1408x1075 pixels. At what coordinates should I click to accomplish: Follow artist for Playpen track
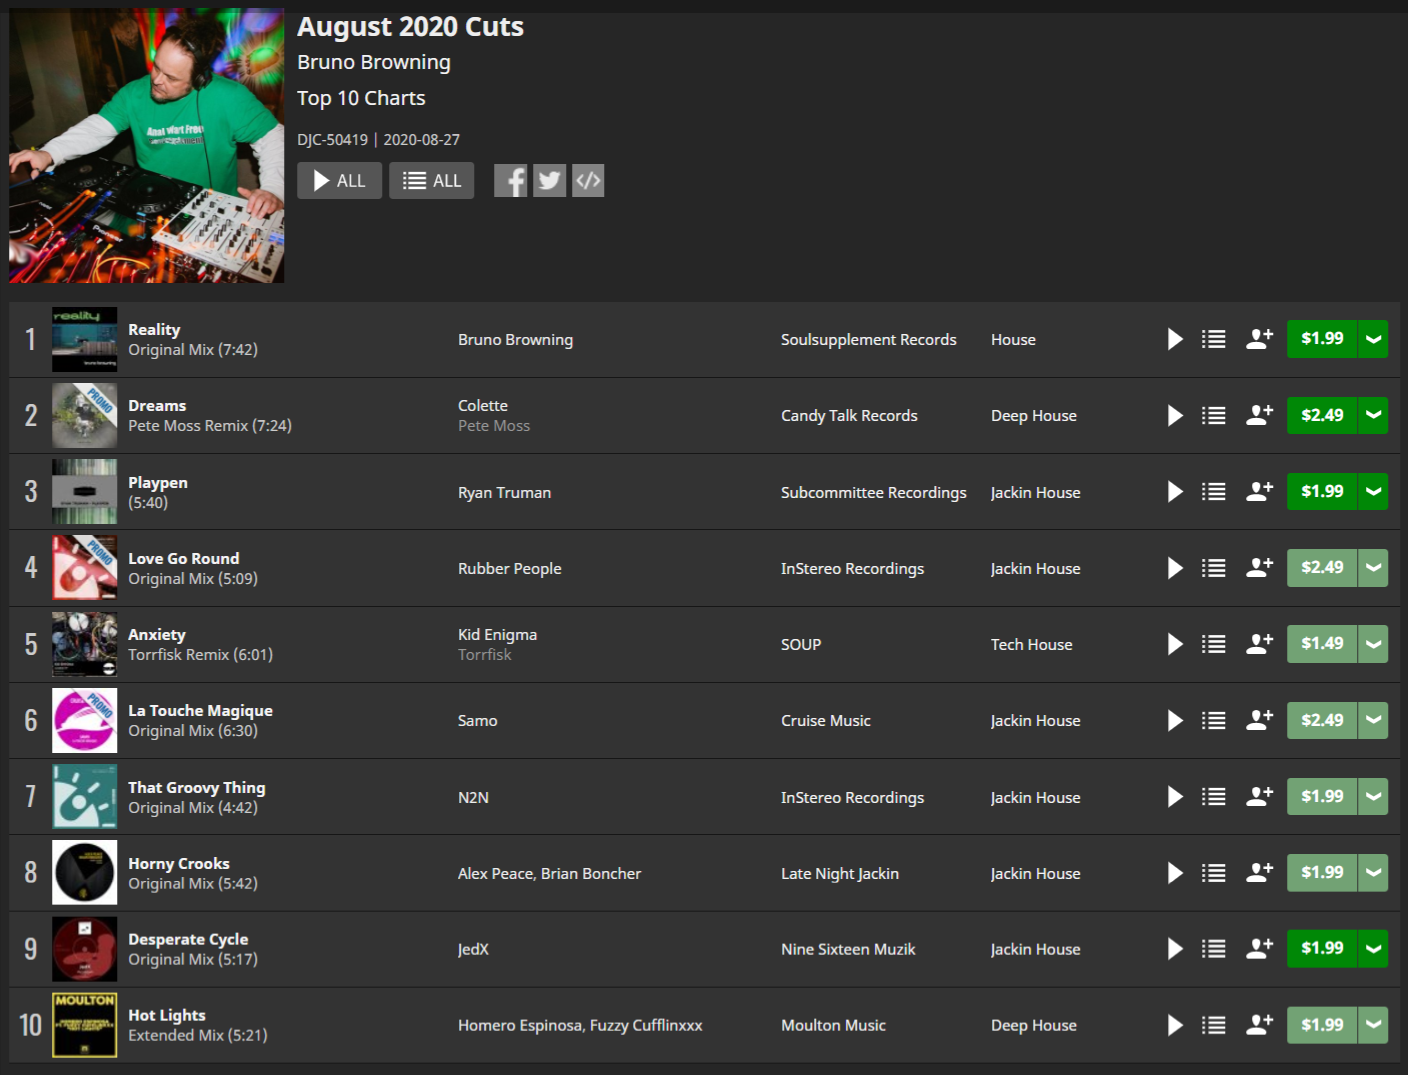(1259, 492)
